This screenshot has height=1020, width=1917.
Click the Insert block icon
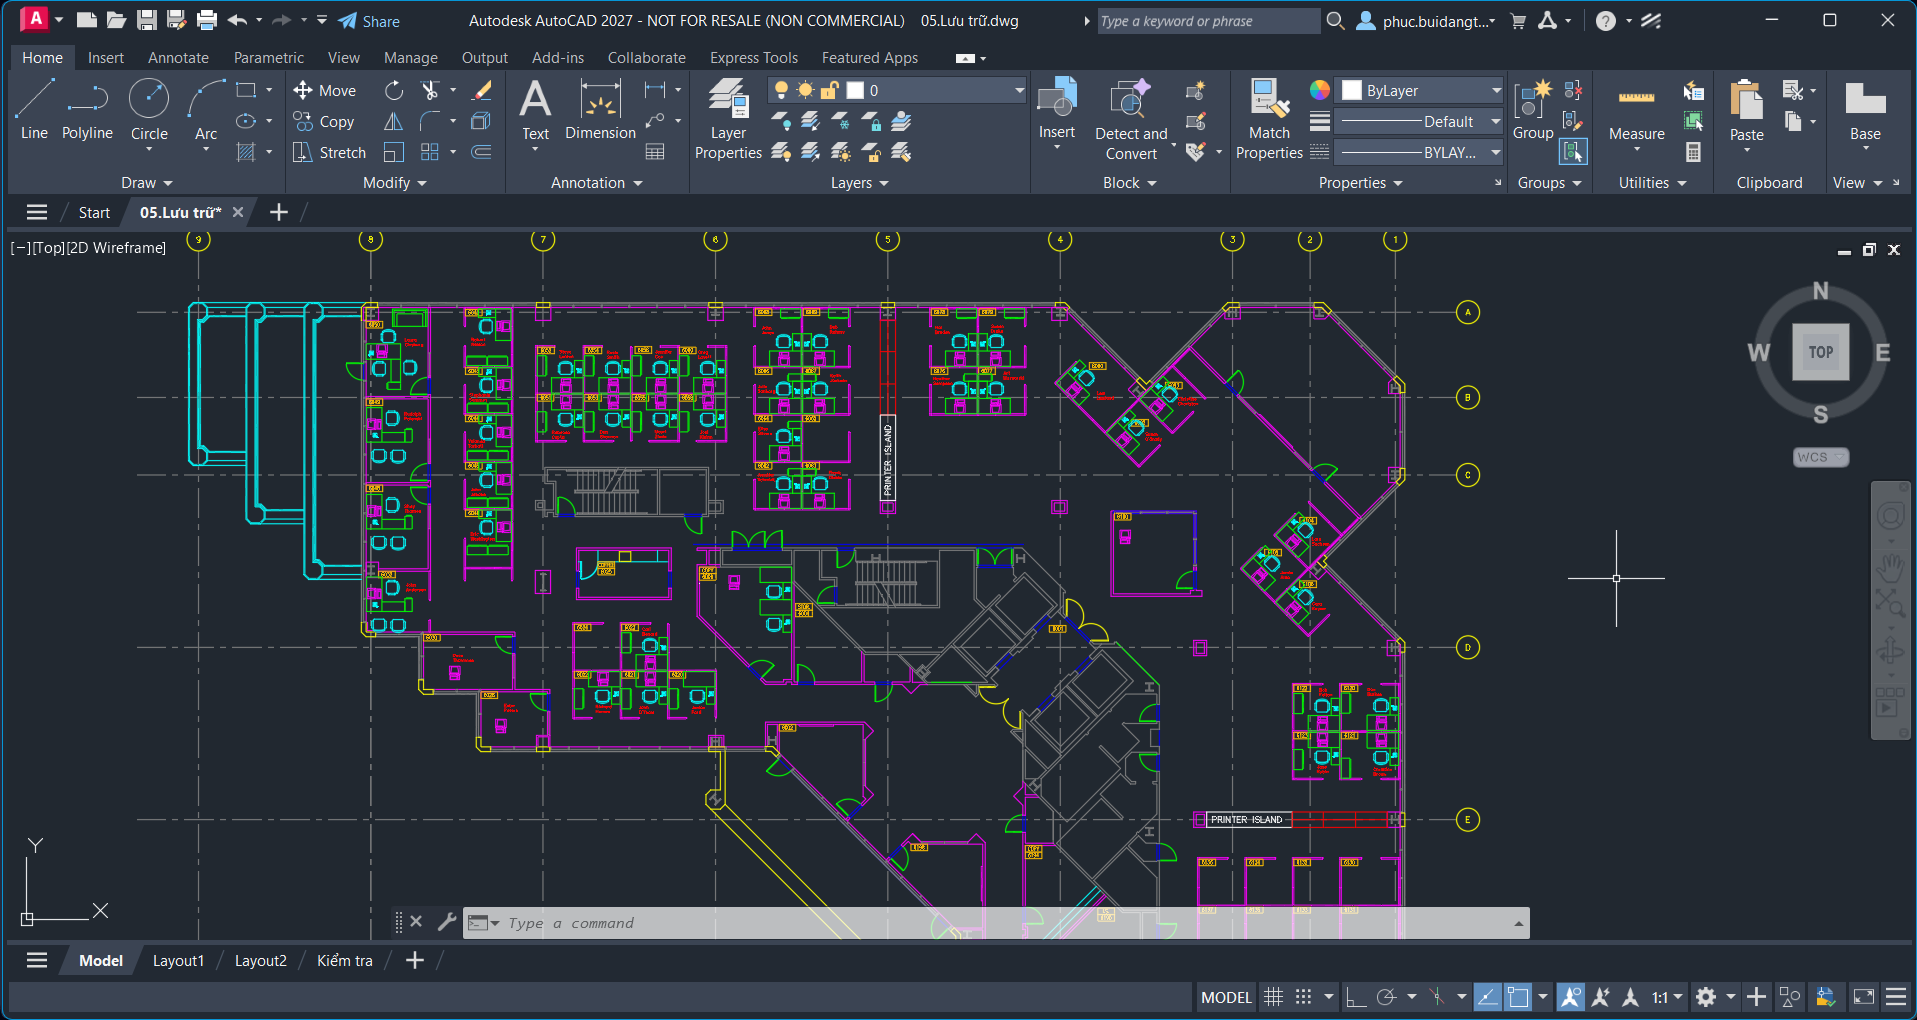pos(1057,100)
